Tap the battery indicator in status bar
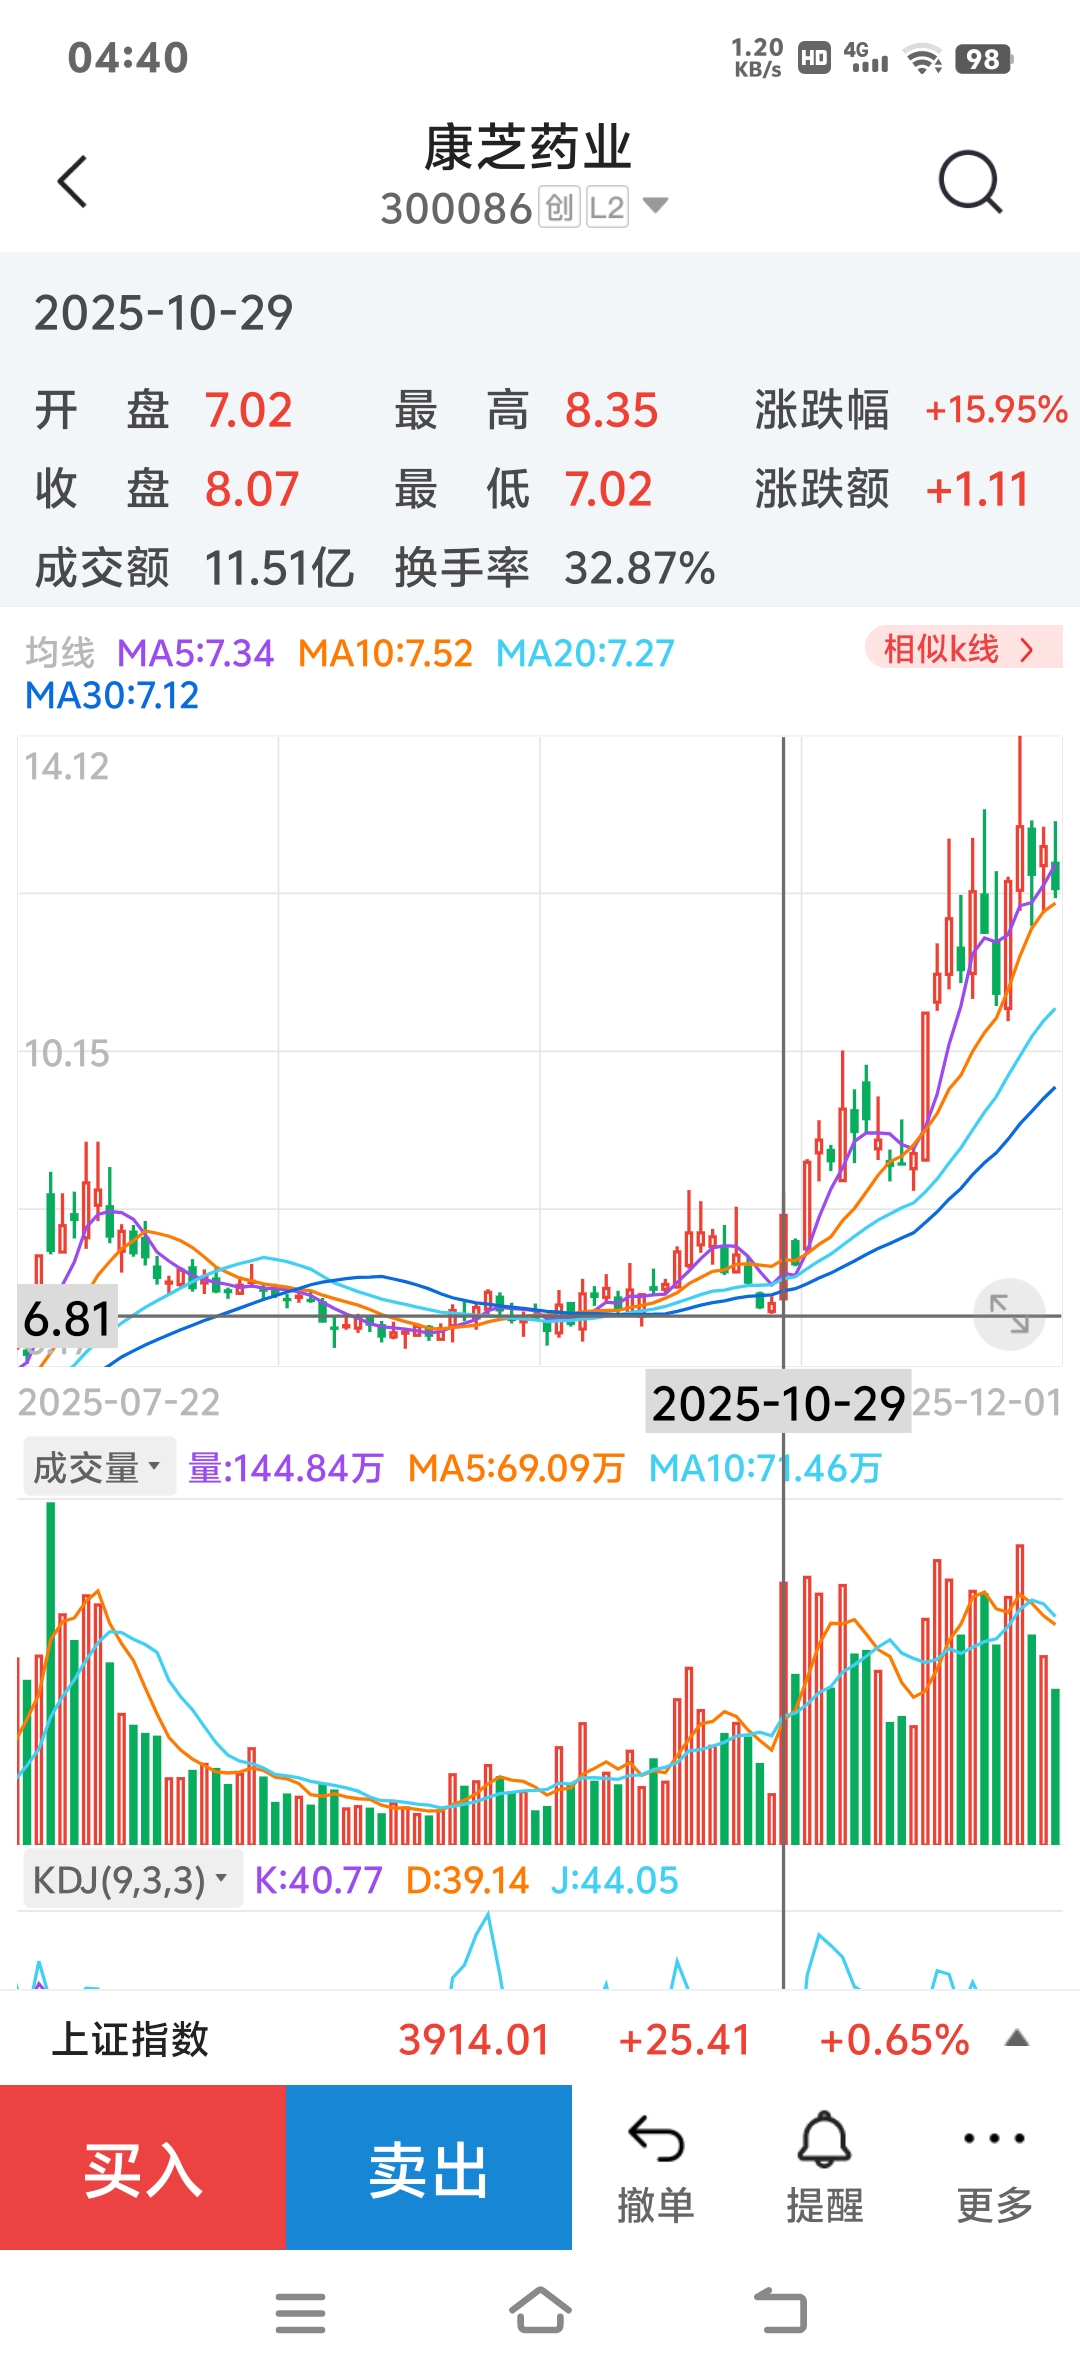The height and width of the screenshot is (2376, 1080). 984,59
